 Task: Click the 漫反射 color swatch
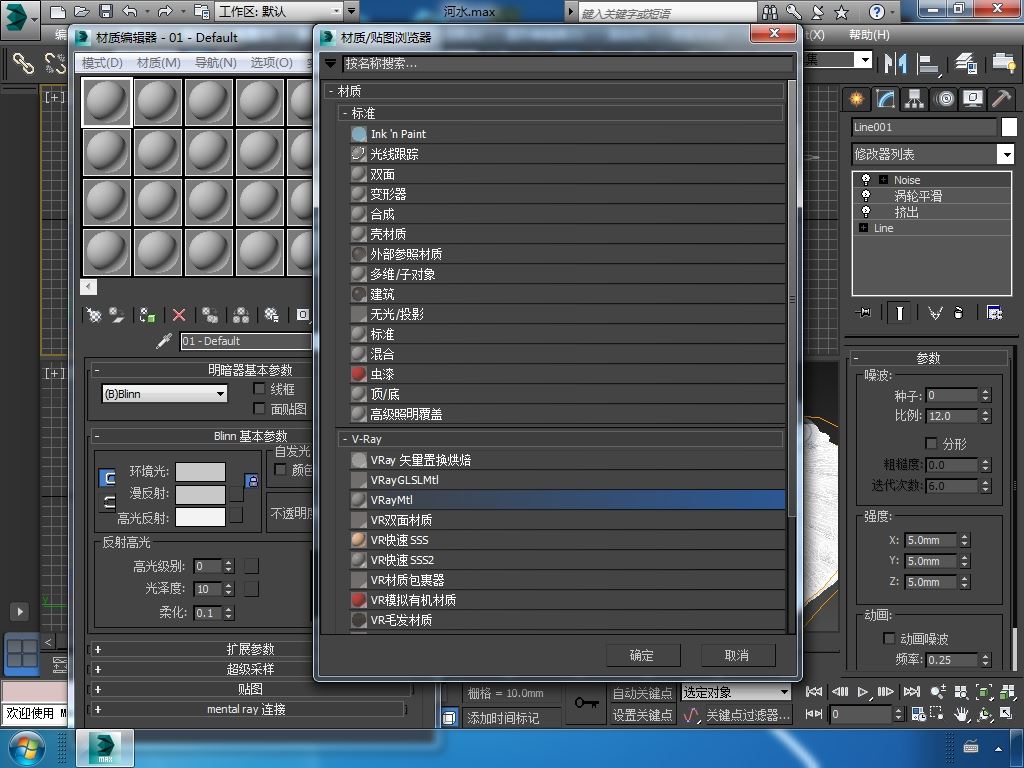coord(200,494)
